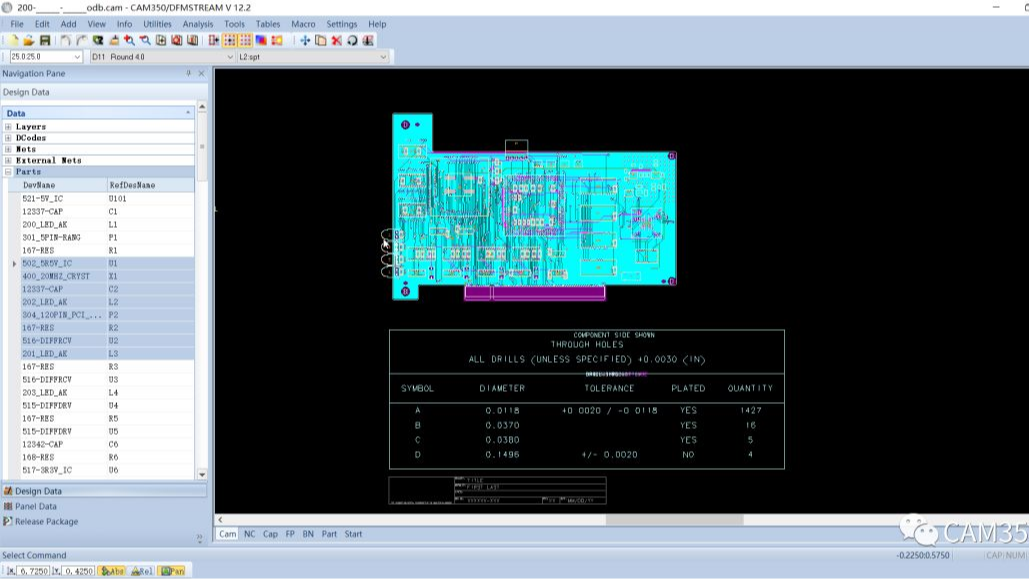
Task: Open the File menu
Action: pos(17,24)
